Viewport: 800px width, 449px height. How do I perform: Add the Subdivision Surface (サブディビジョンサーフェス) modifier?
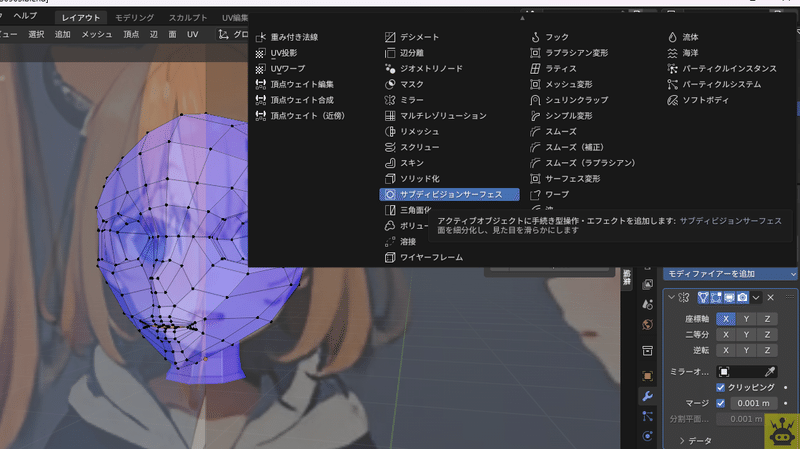(x=449, y=194)
